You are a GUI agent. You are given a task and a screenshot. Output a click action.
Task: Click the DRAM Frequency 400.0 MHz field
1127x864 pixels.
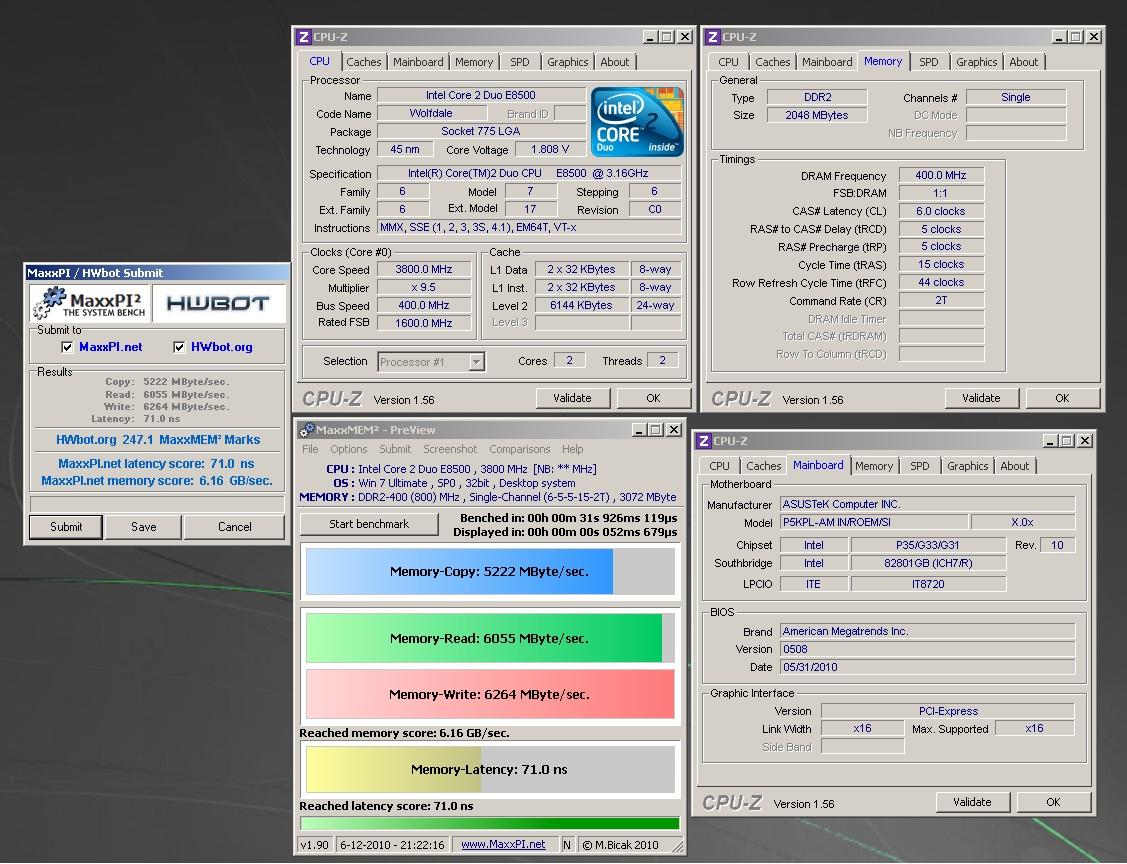941,175
